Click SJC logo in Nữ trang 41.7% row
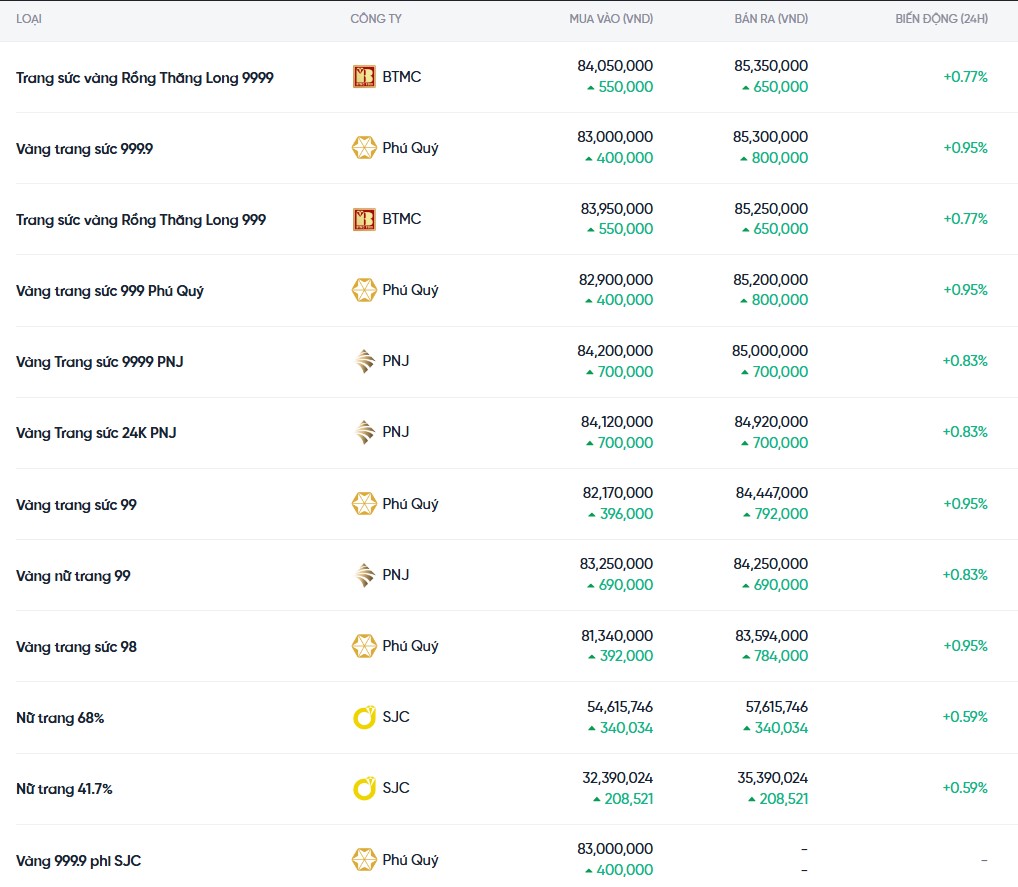Image resolution: width=1018 pixels, height=887 pixels. [364, 788]
